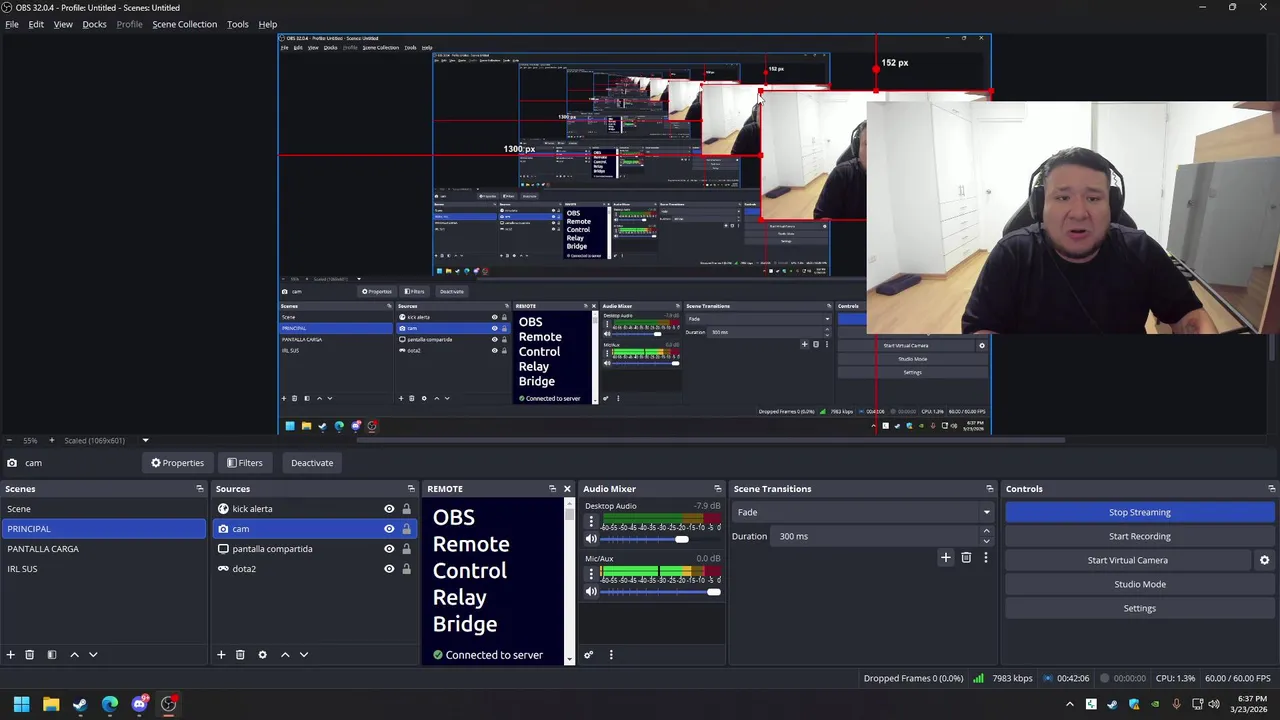
Task: Float the Scenes dock panel
Action: [200, 489]
